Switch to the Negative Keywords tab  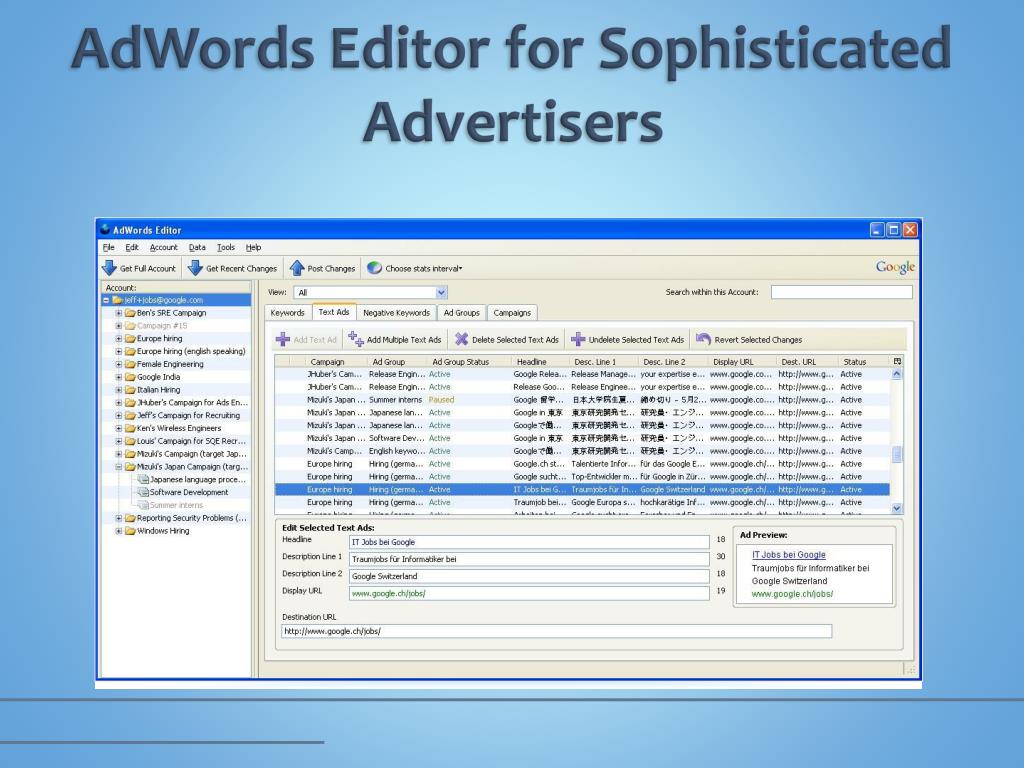pyautogui.click(x=396, y=313)
